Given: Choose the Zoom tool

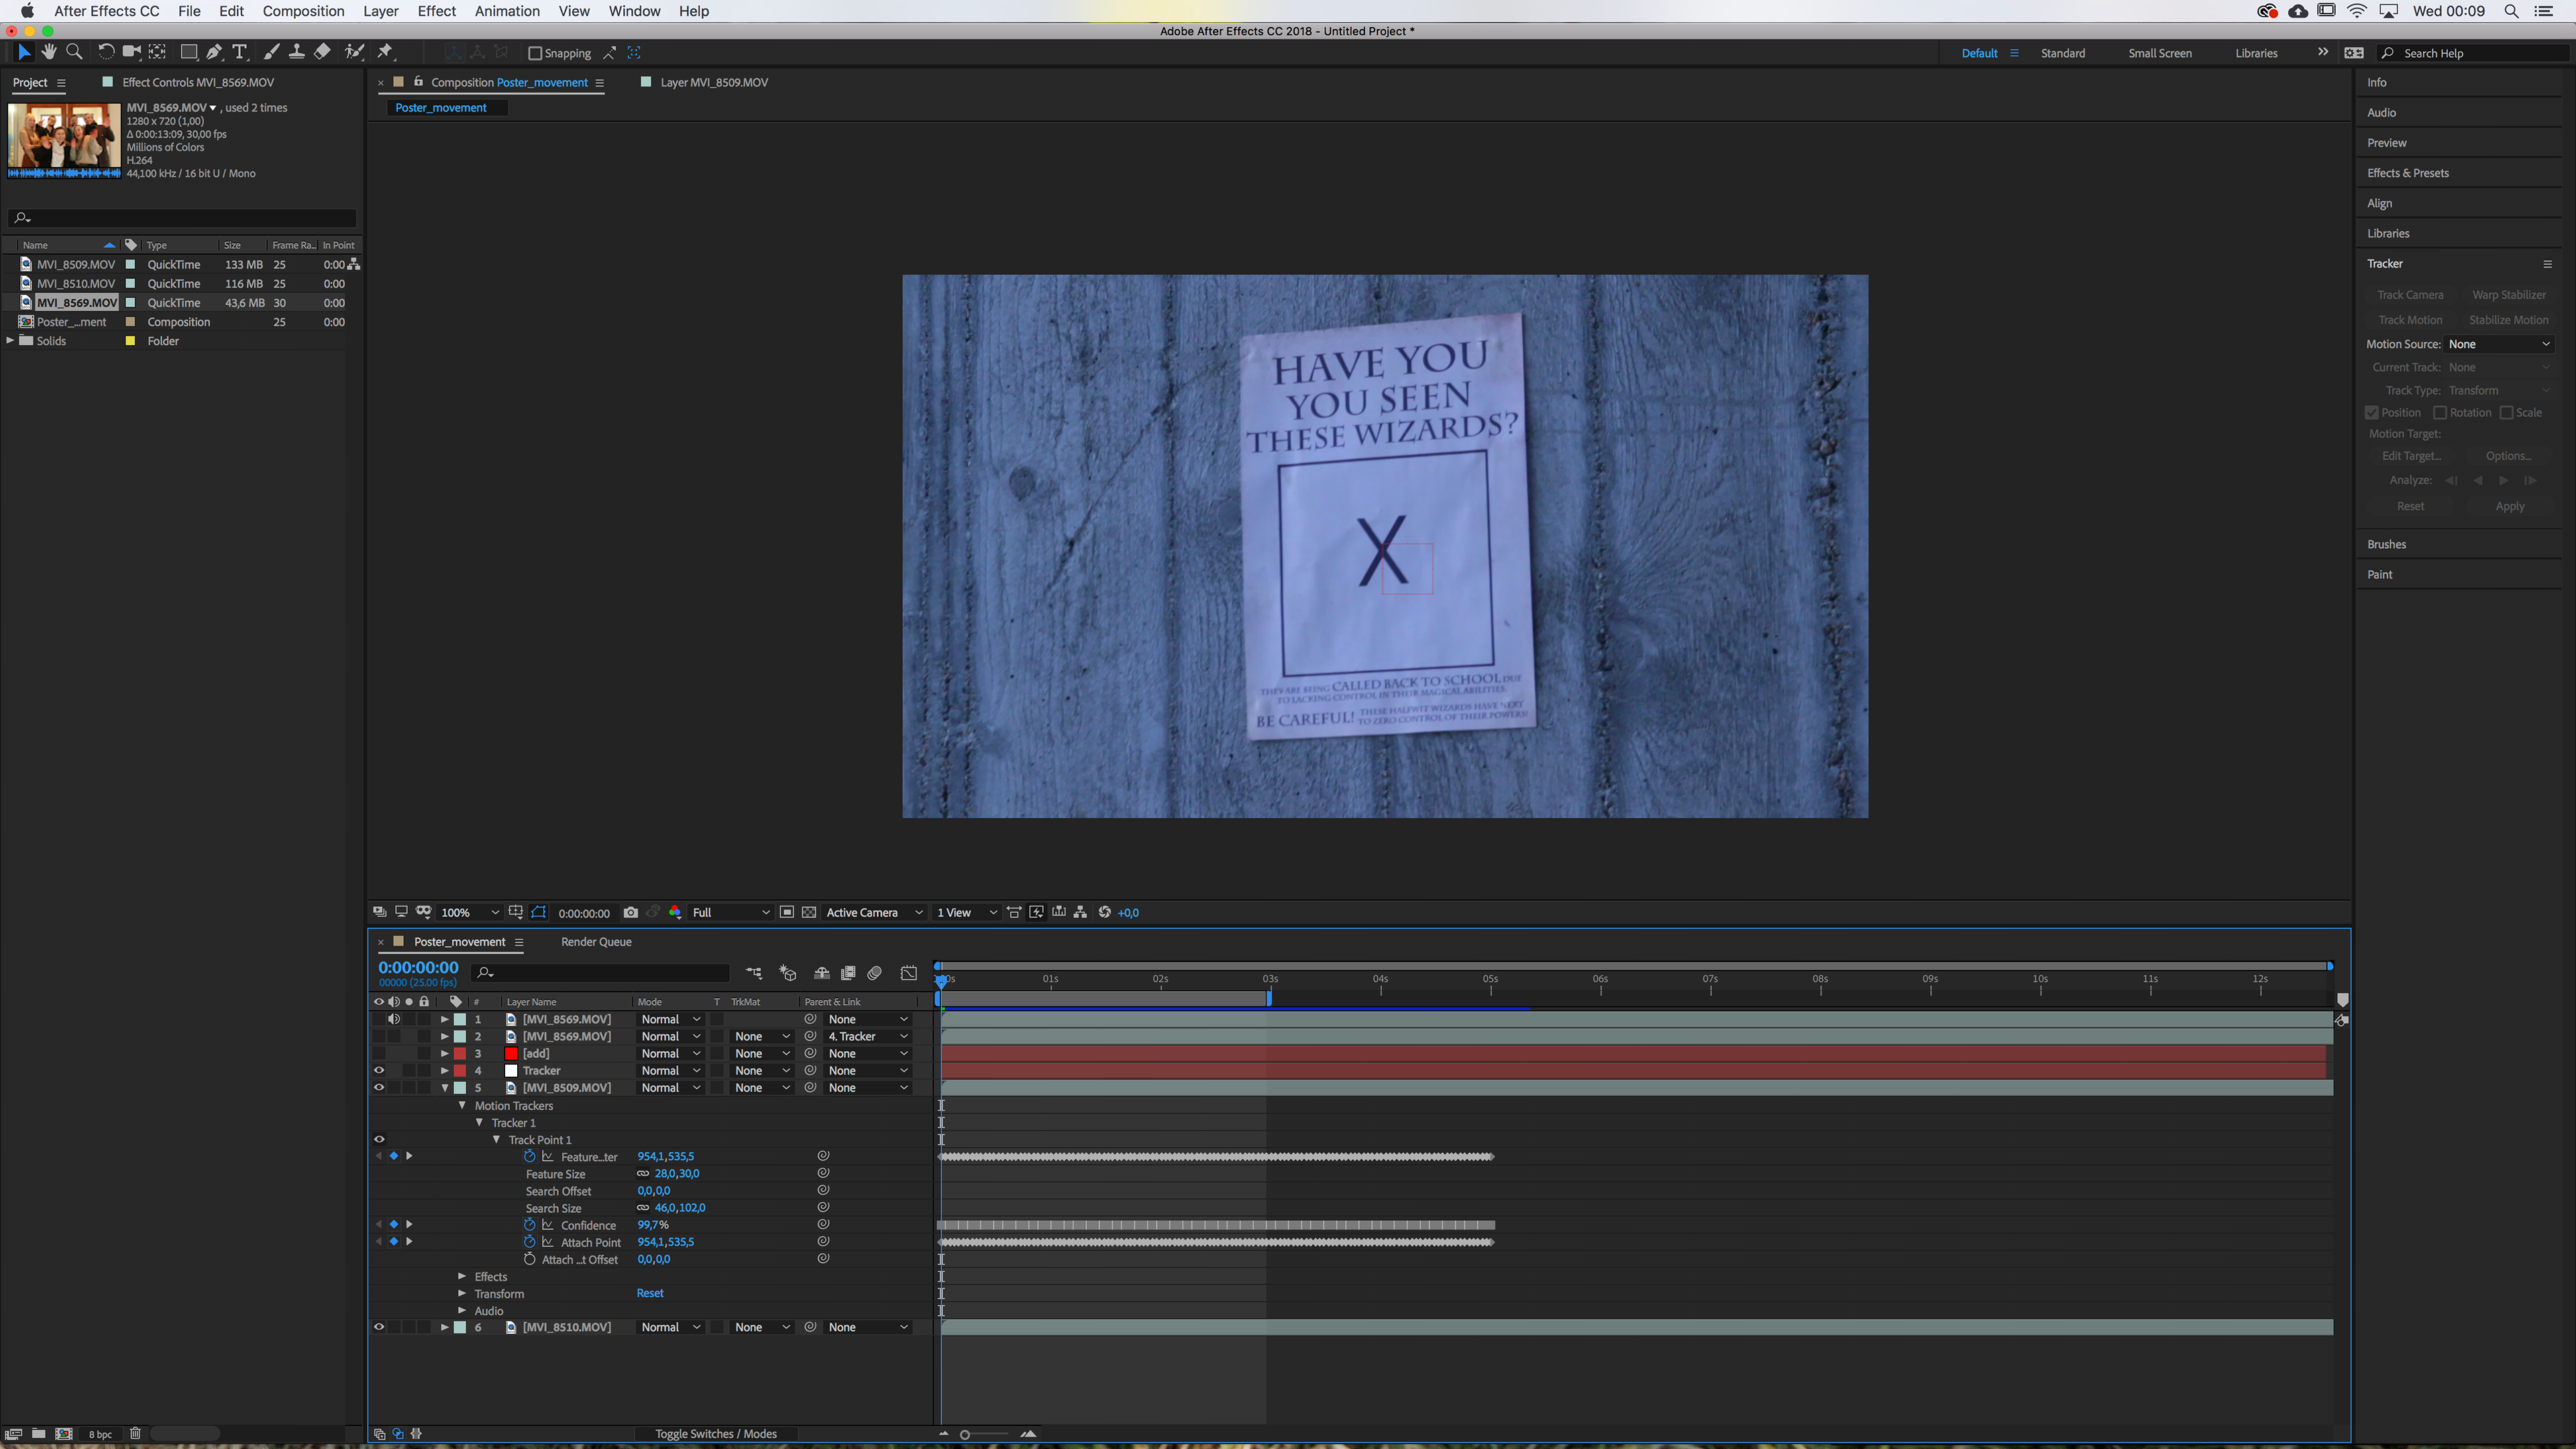Looking at the screenshot, I should pyautogui.click(x=74, y=52).
